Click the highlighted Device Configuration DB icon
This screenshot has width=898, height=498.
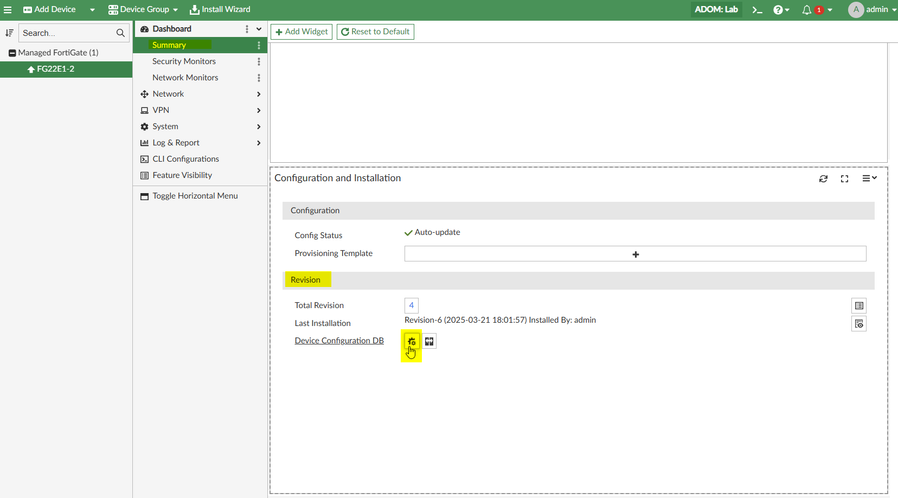coord(411,341)
